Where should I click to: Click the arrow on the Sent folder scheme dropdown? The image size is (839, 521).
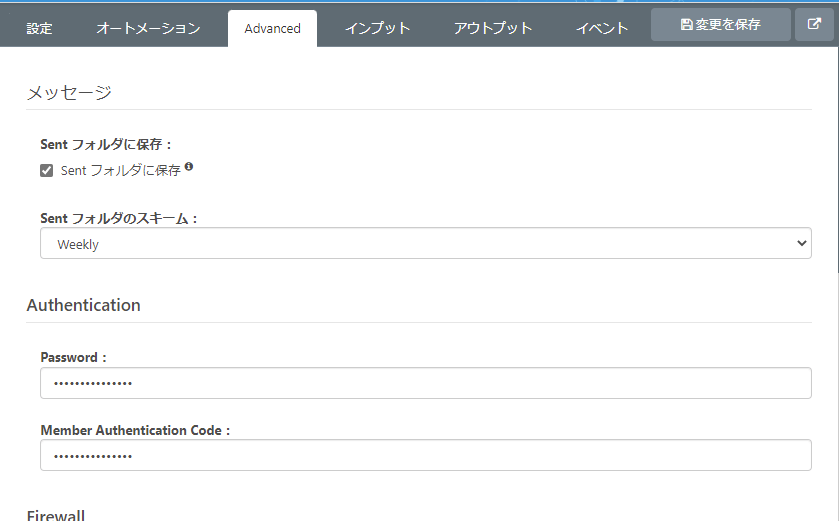800,244
